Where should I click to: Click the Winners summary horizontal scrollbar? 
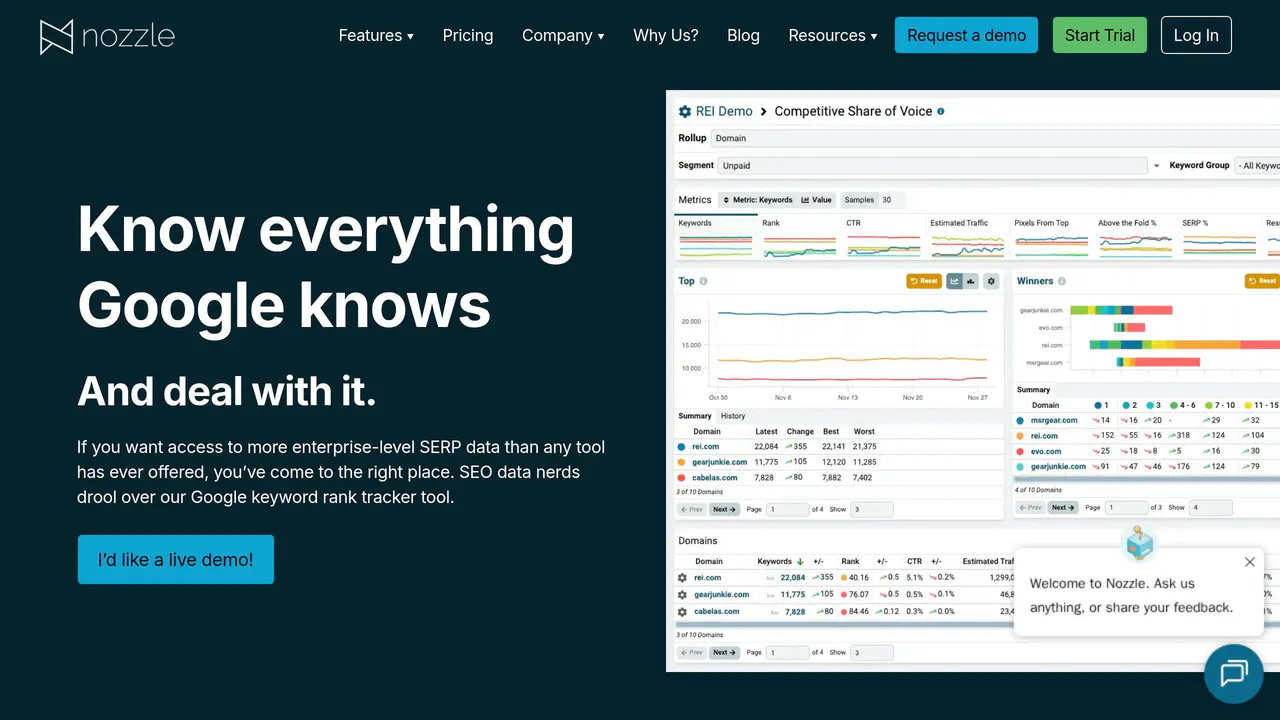[1146, 480]
